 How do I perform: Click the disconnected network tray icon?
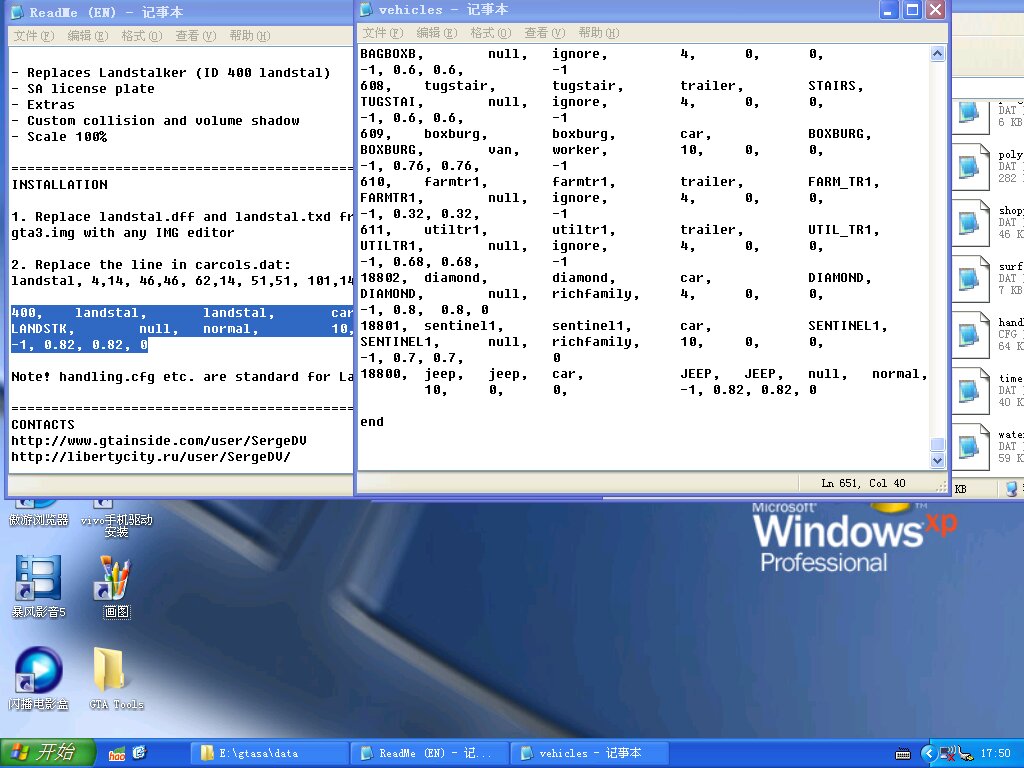(945, 753)
